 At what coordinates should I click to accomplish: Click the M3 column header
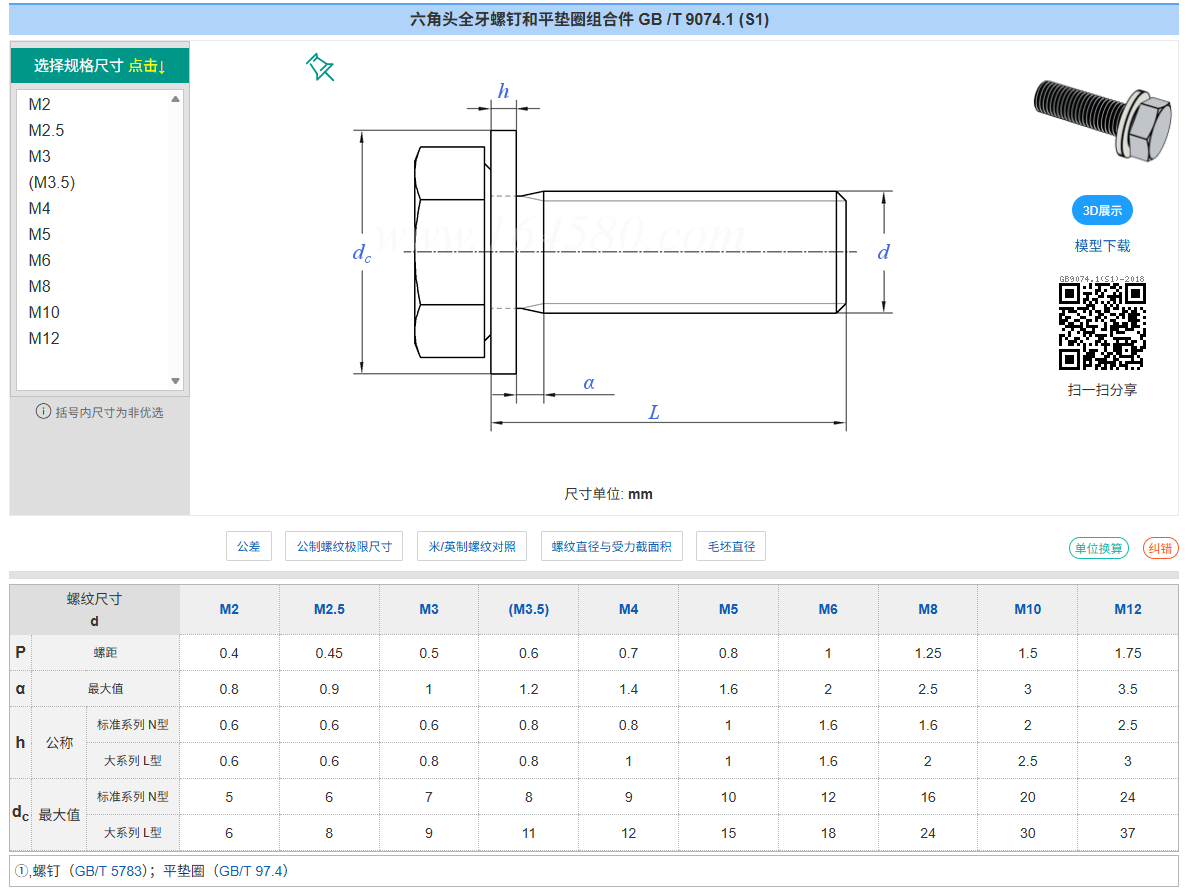429,609
